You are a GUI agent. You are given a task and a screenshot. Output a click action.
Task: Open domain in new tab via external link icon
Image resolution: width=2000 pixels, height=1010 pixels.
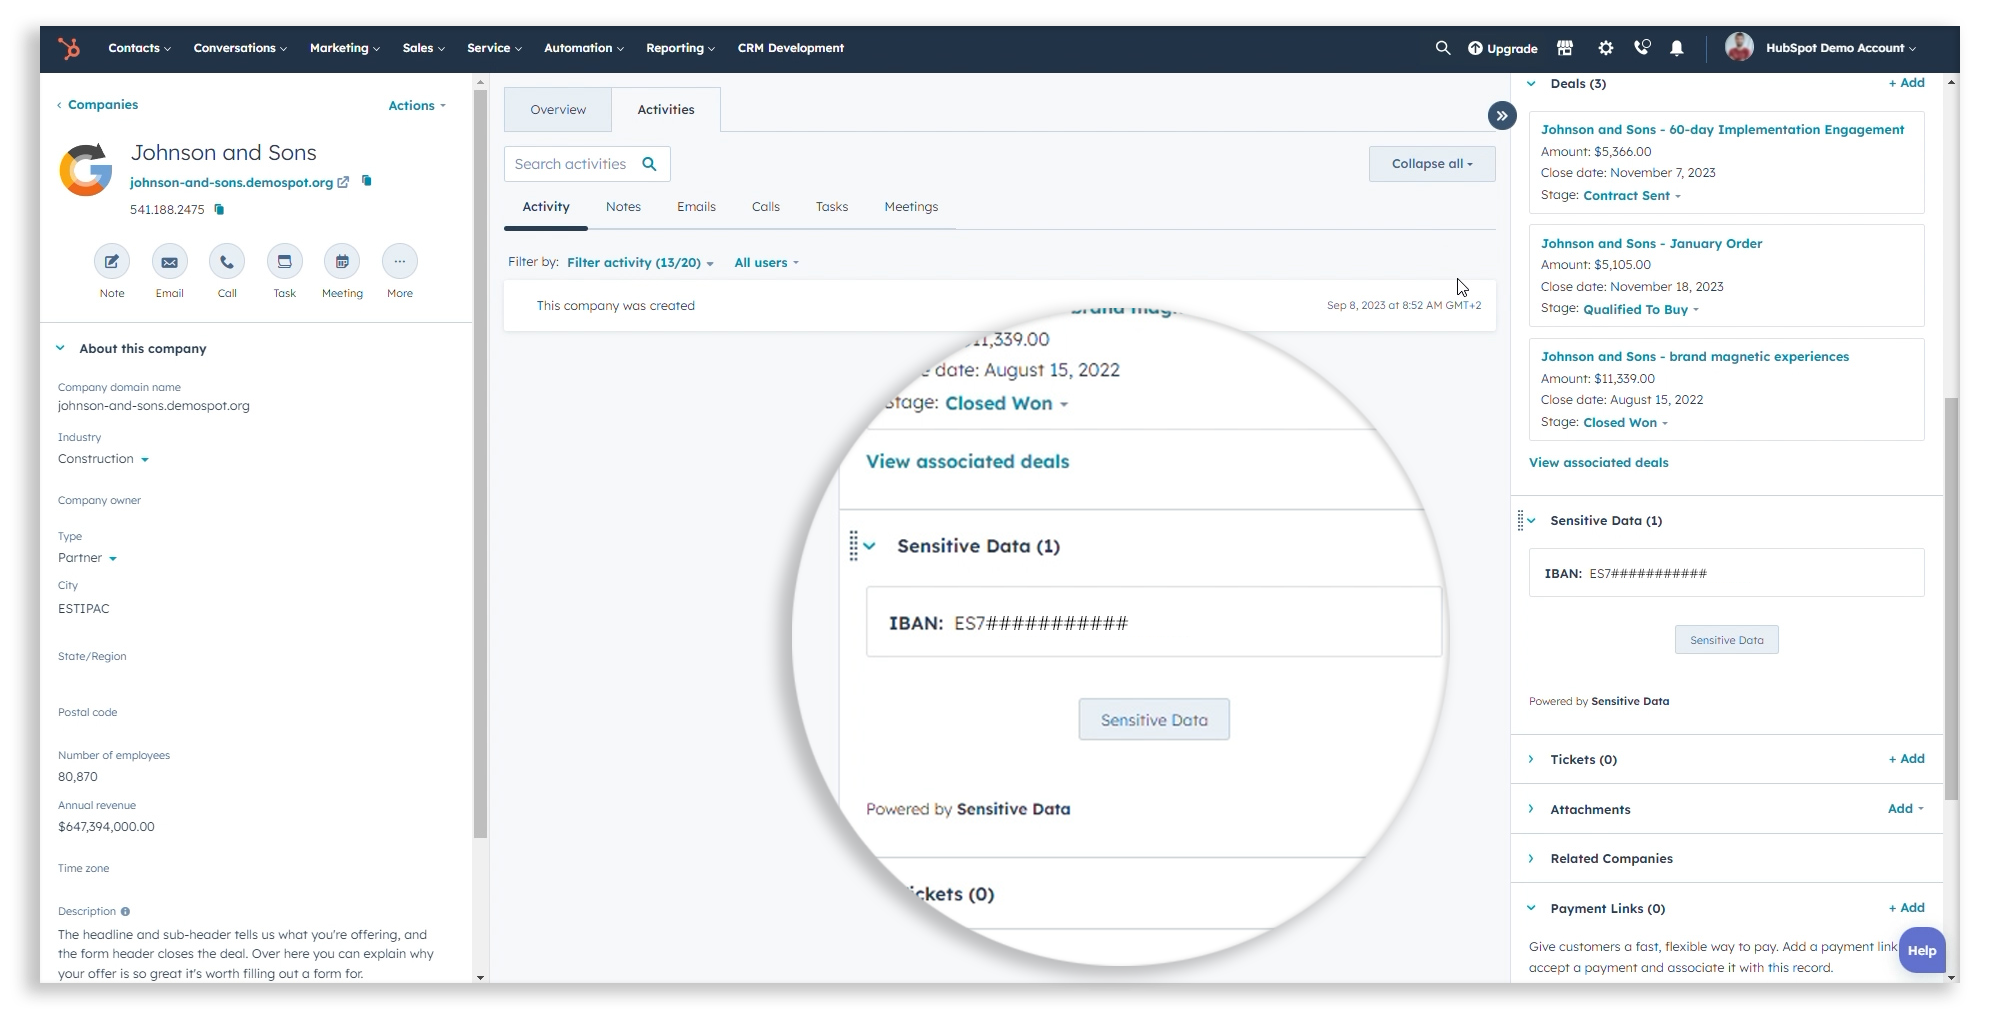click(343, 182)
